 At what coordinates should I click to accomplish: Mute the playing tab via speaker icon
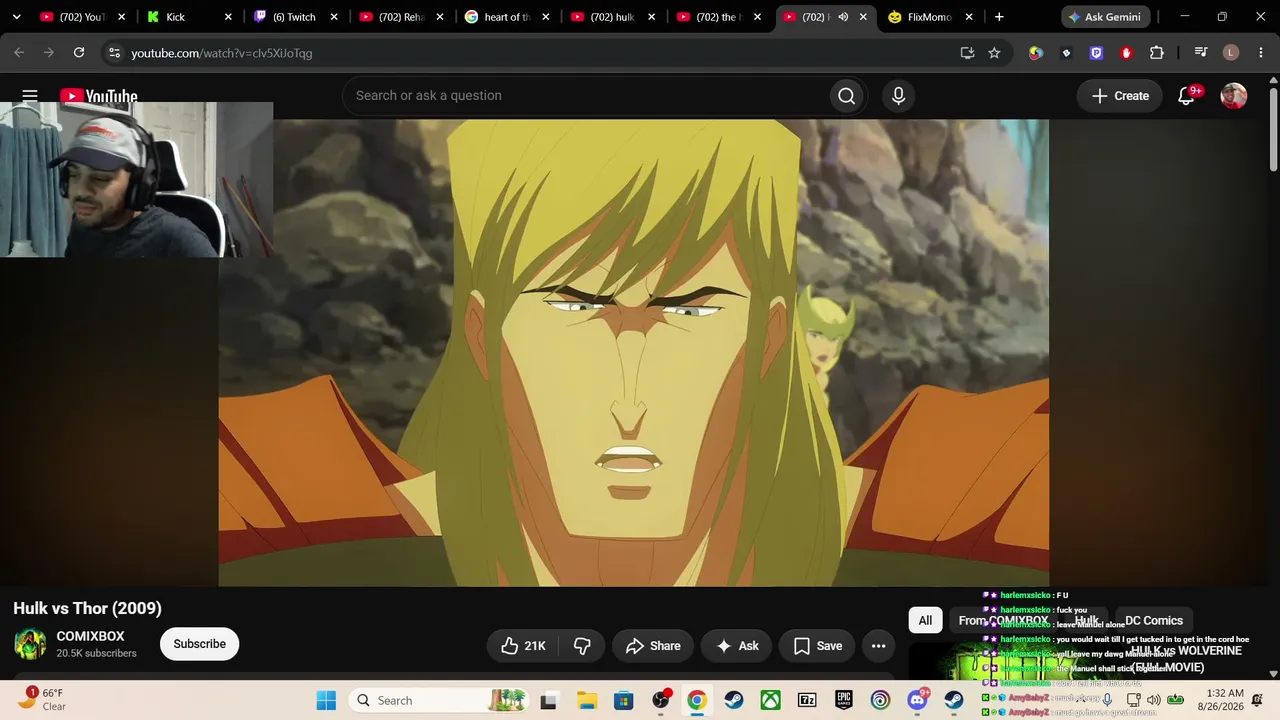[x=843, y=17]
